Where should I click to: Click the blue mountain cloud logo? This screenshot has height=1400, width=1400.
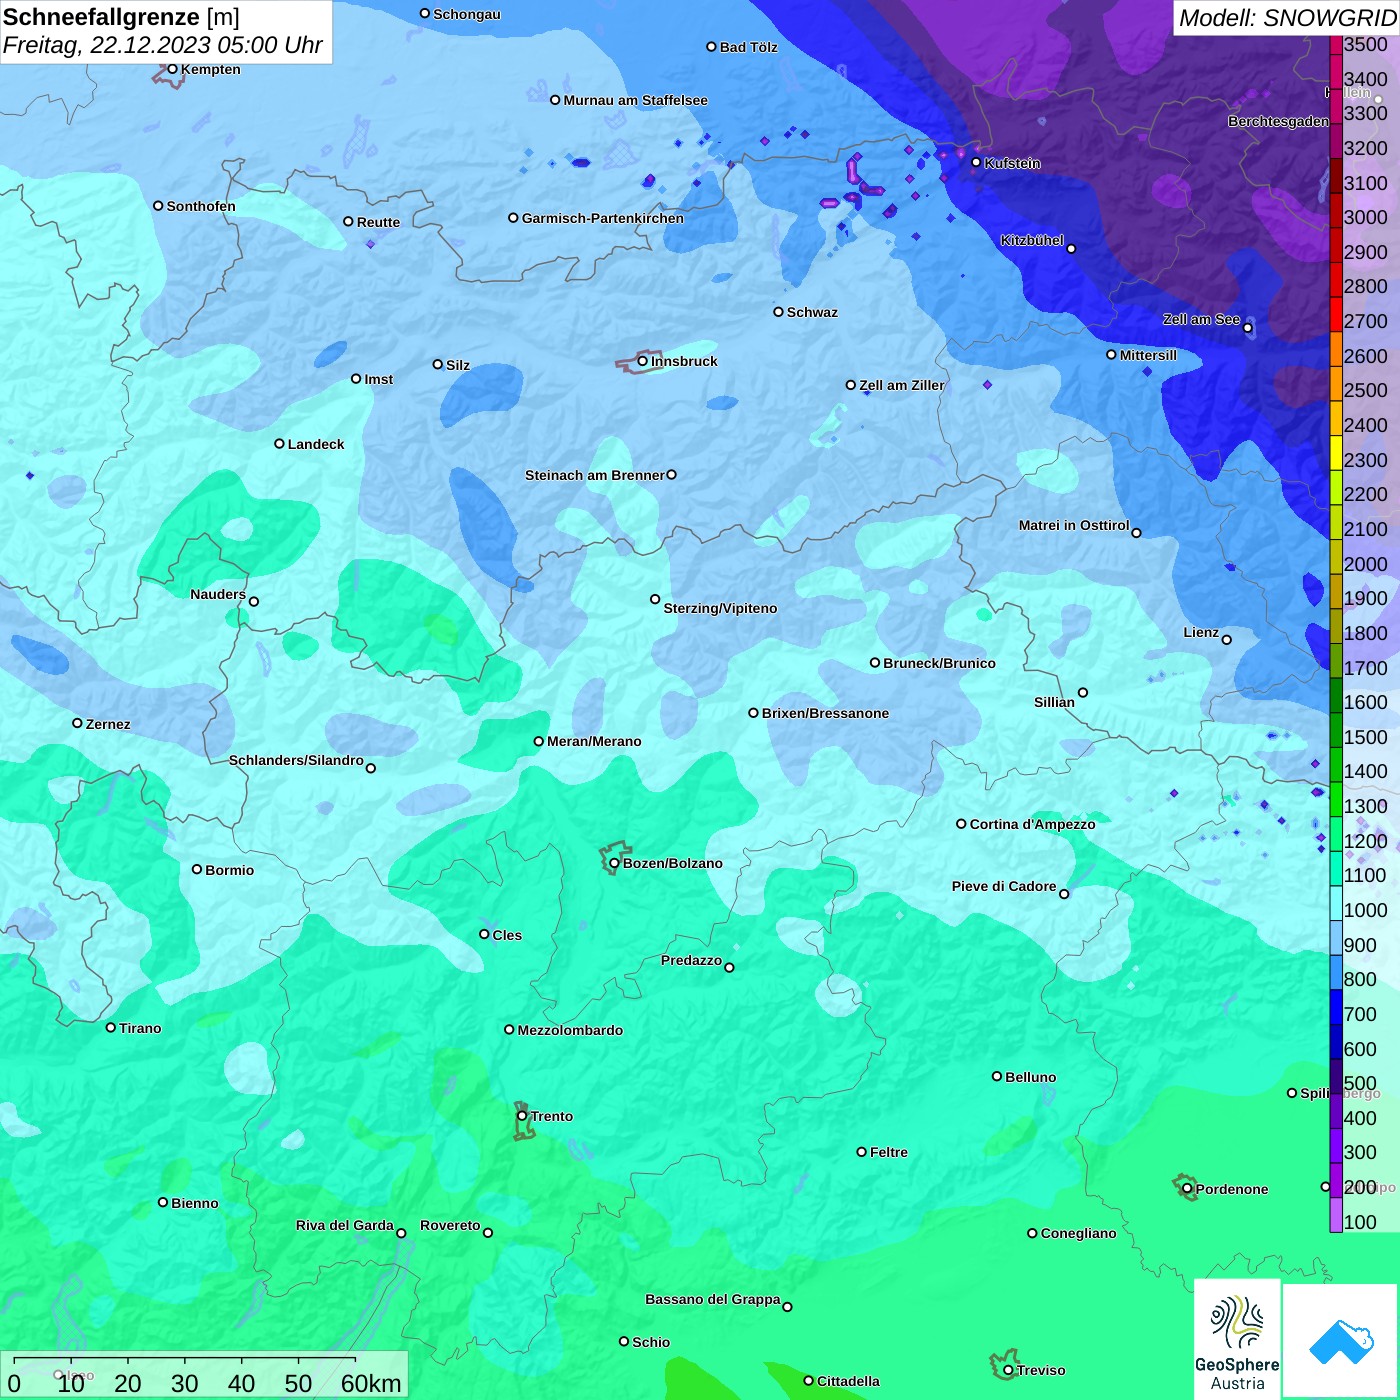coord(1341,1342)
